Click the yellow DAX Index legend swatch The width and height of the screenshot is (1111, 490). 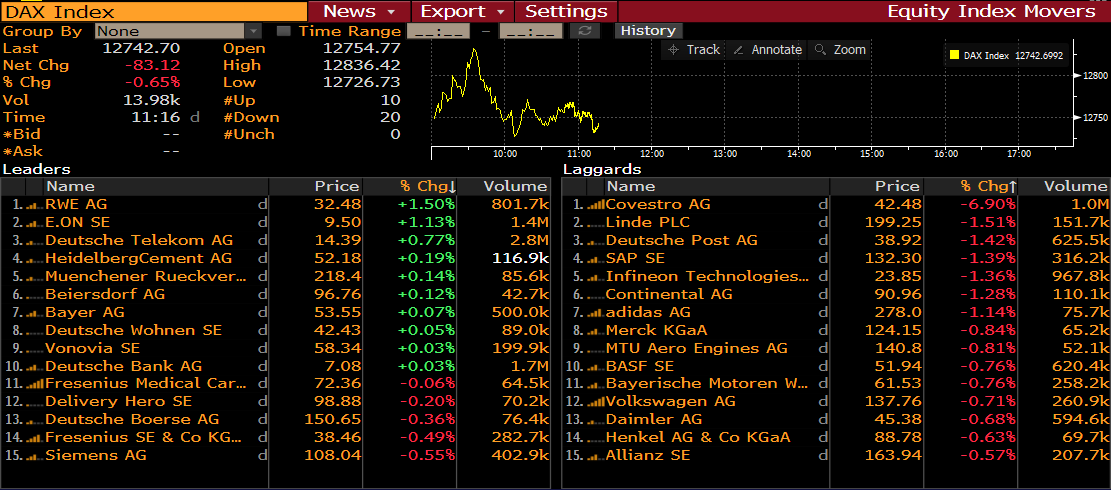point(954,55)
